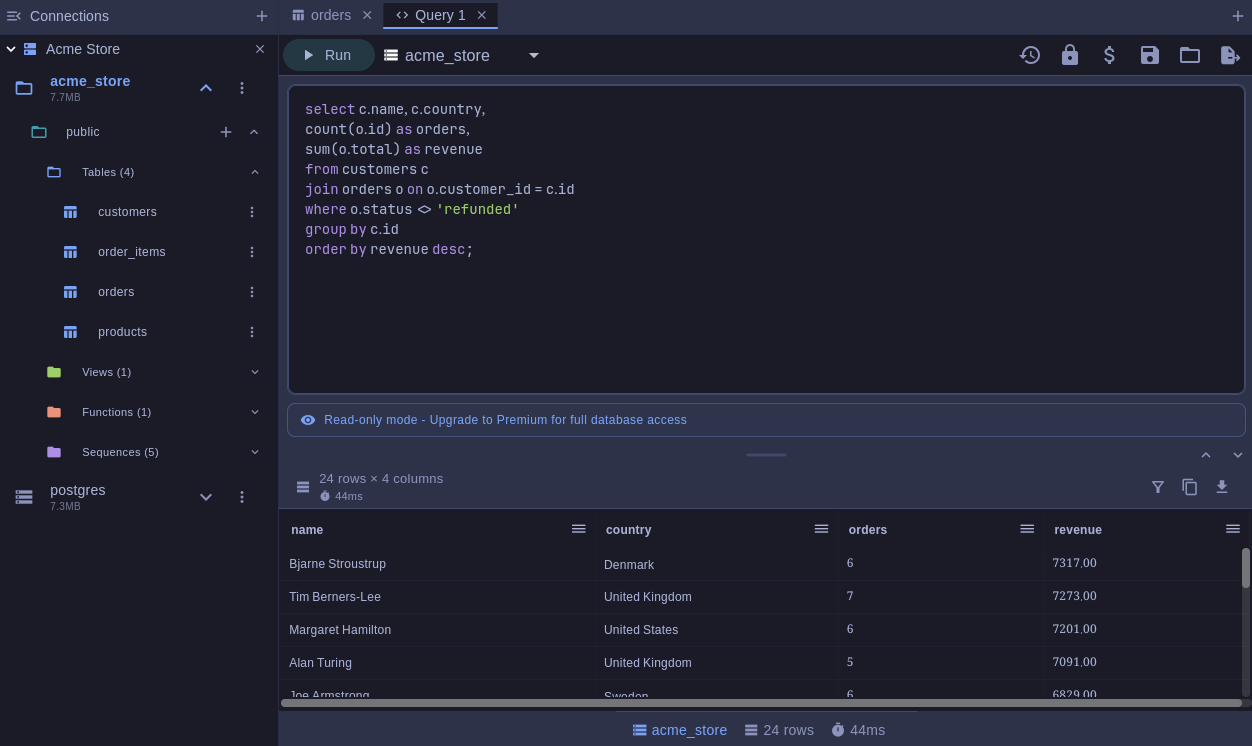This screenshot has height=746, width=1252.
Task: Click the results vertical scrollbar
Action: (x=1246, y=568)
